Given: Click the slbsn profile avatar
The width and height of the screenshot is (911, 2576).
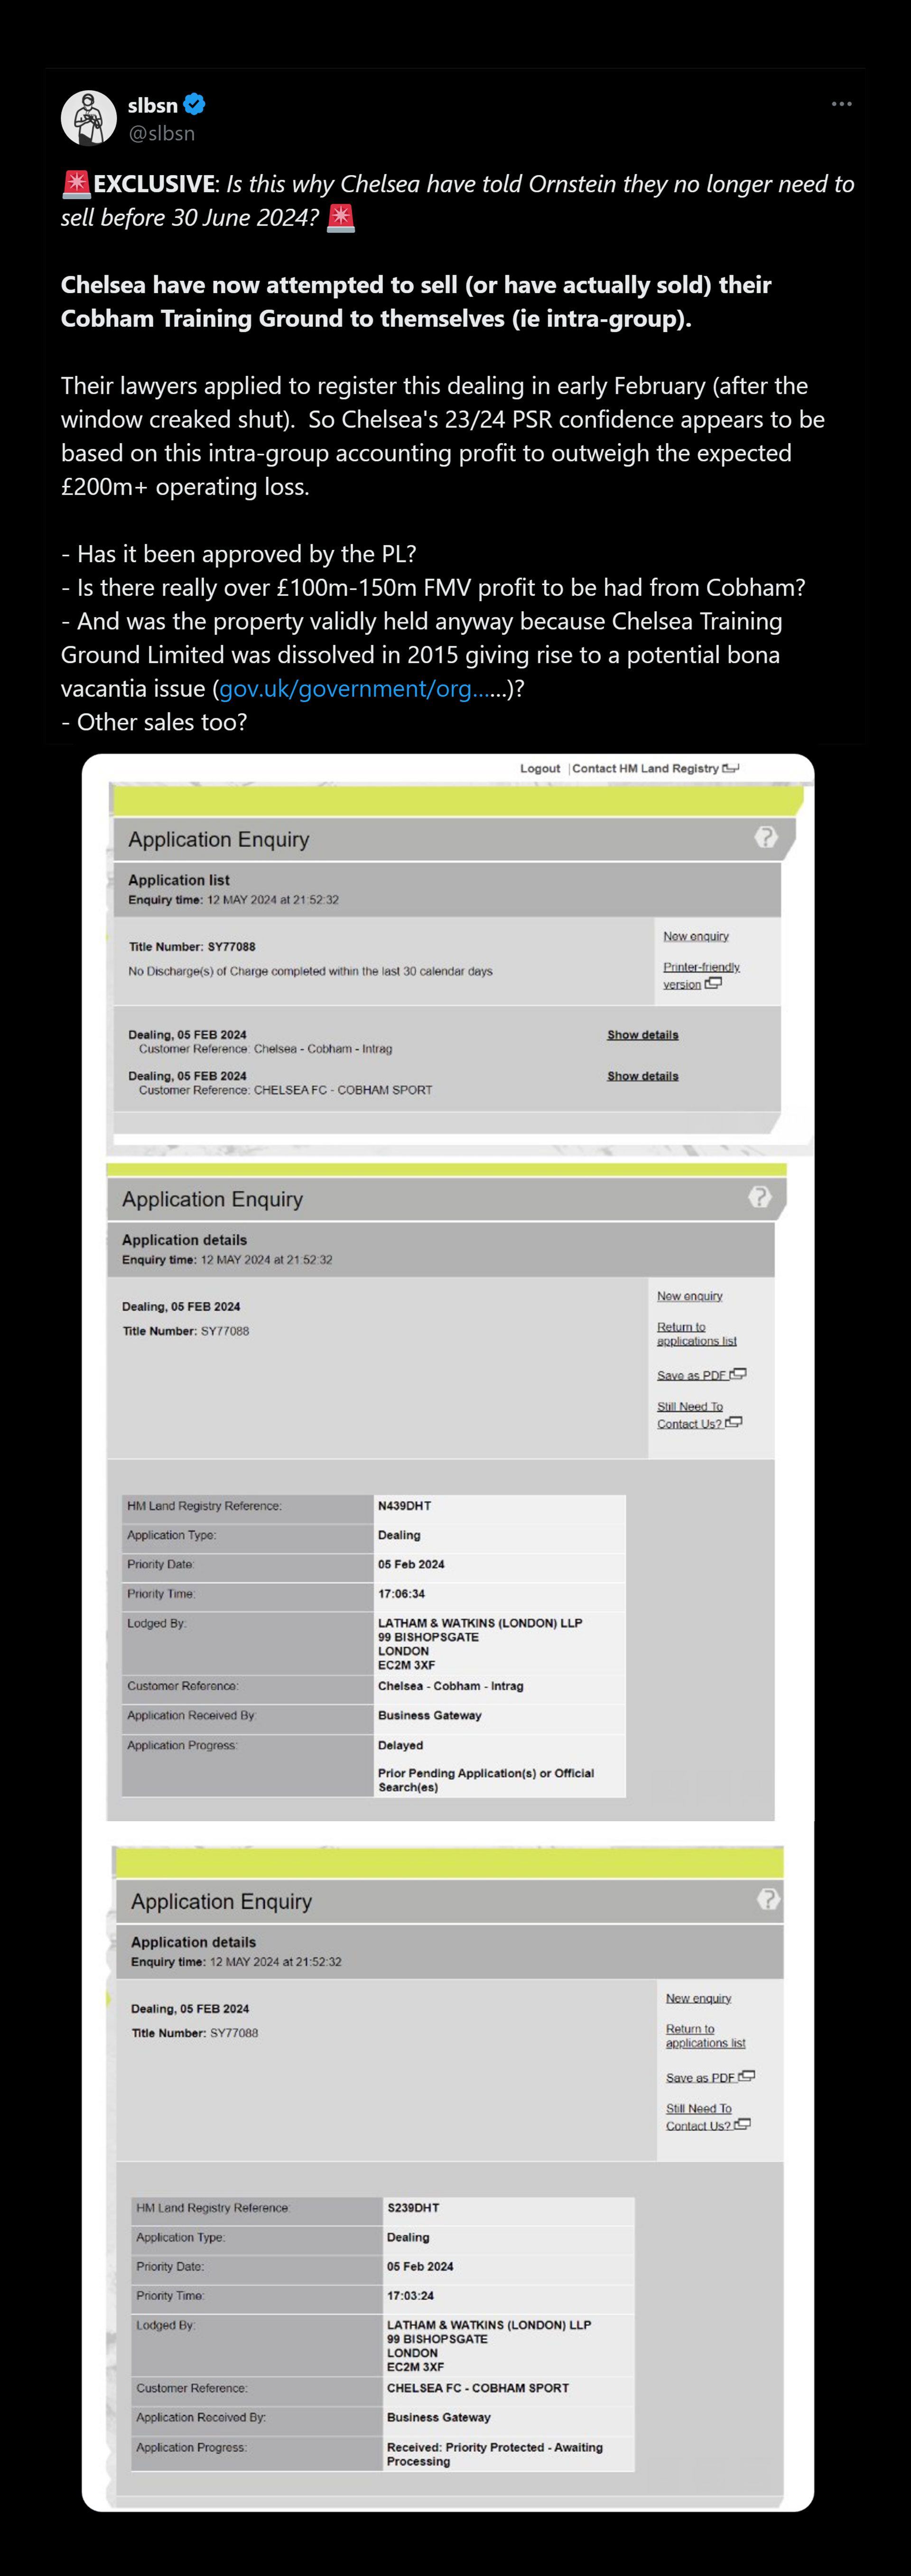Looking at the screenshot, I should click(89, 118).
